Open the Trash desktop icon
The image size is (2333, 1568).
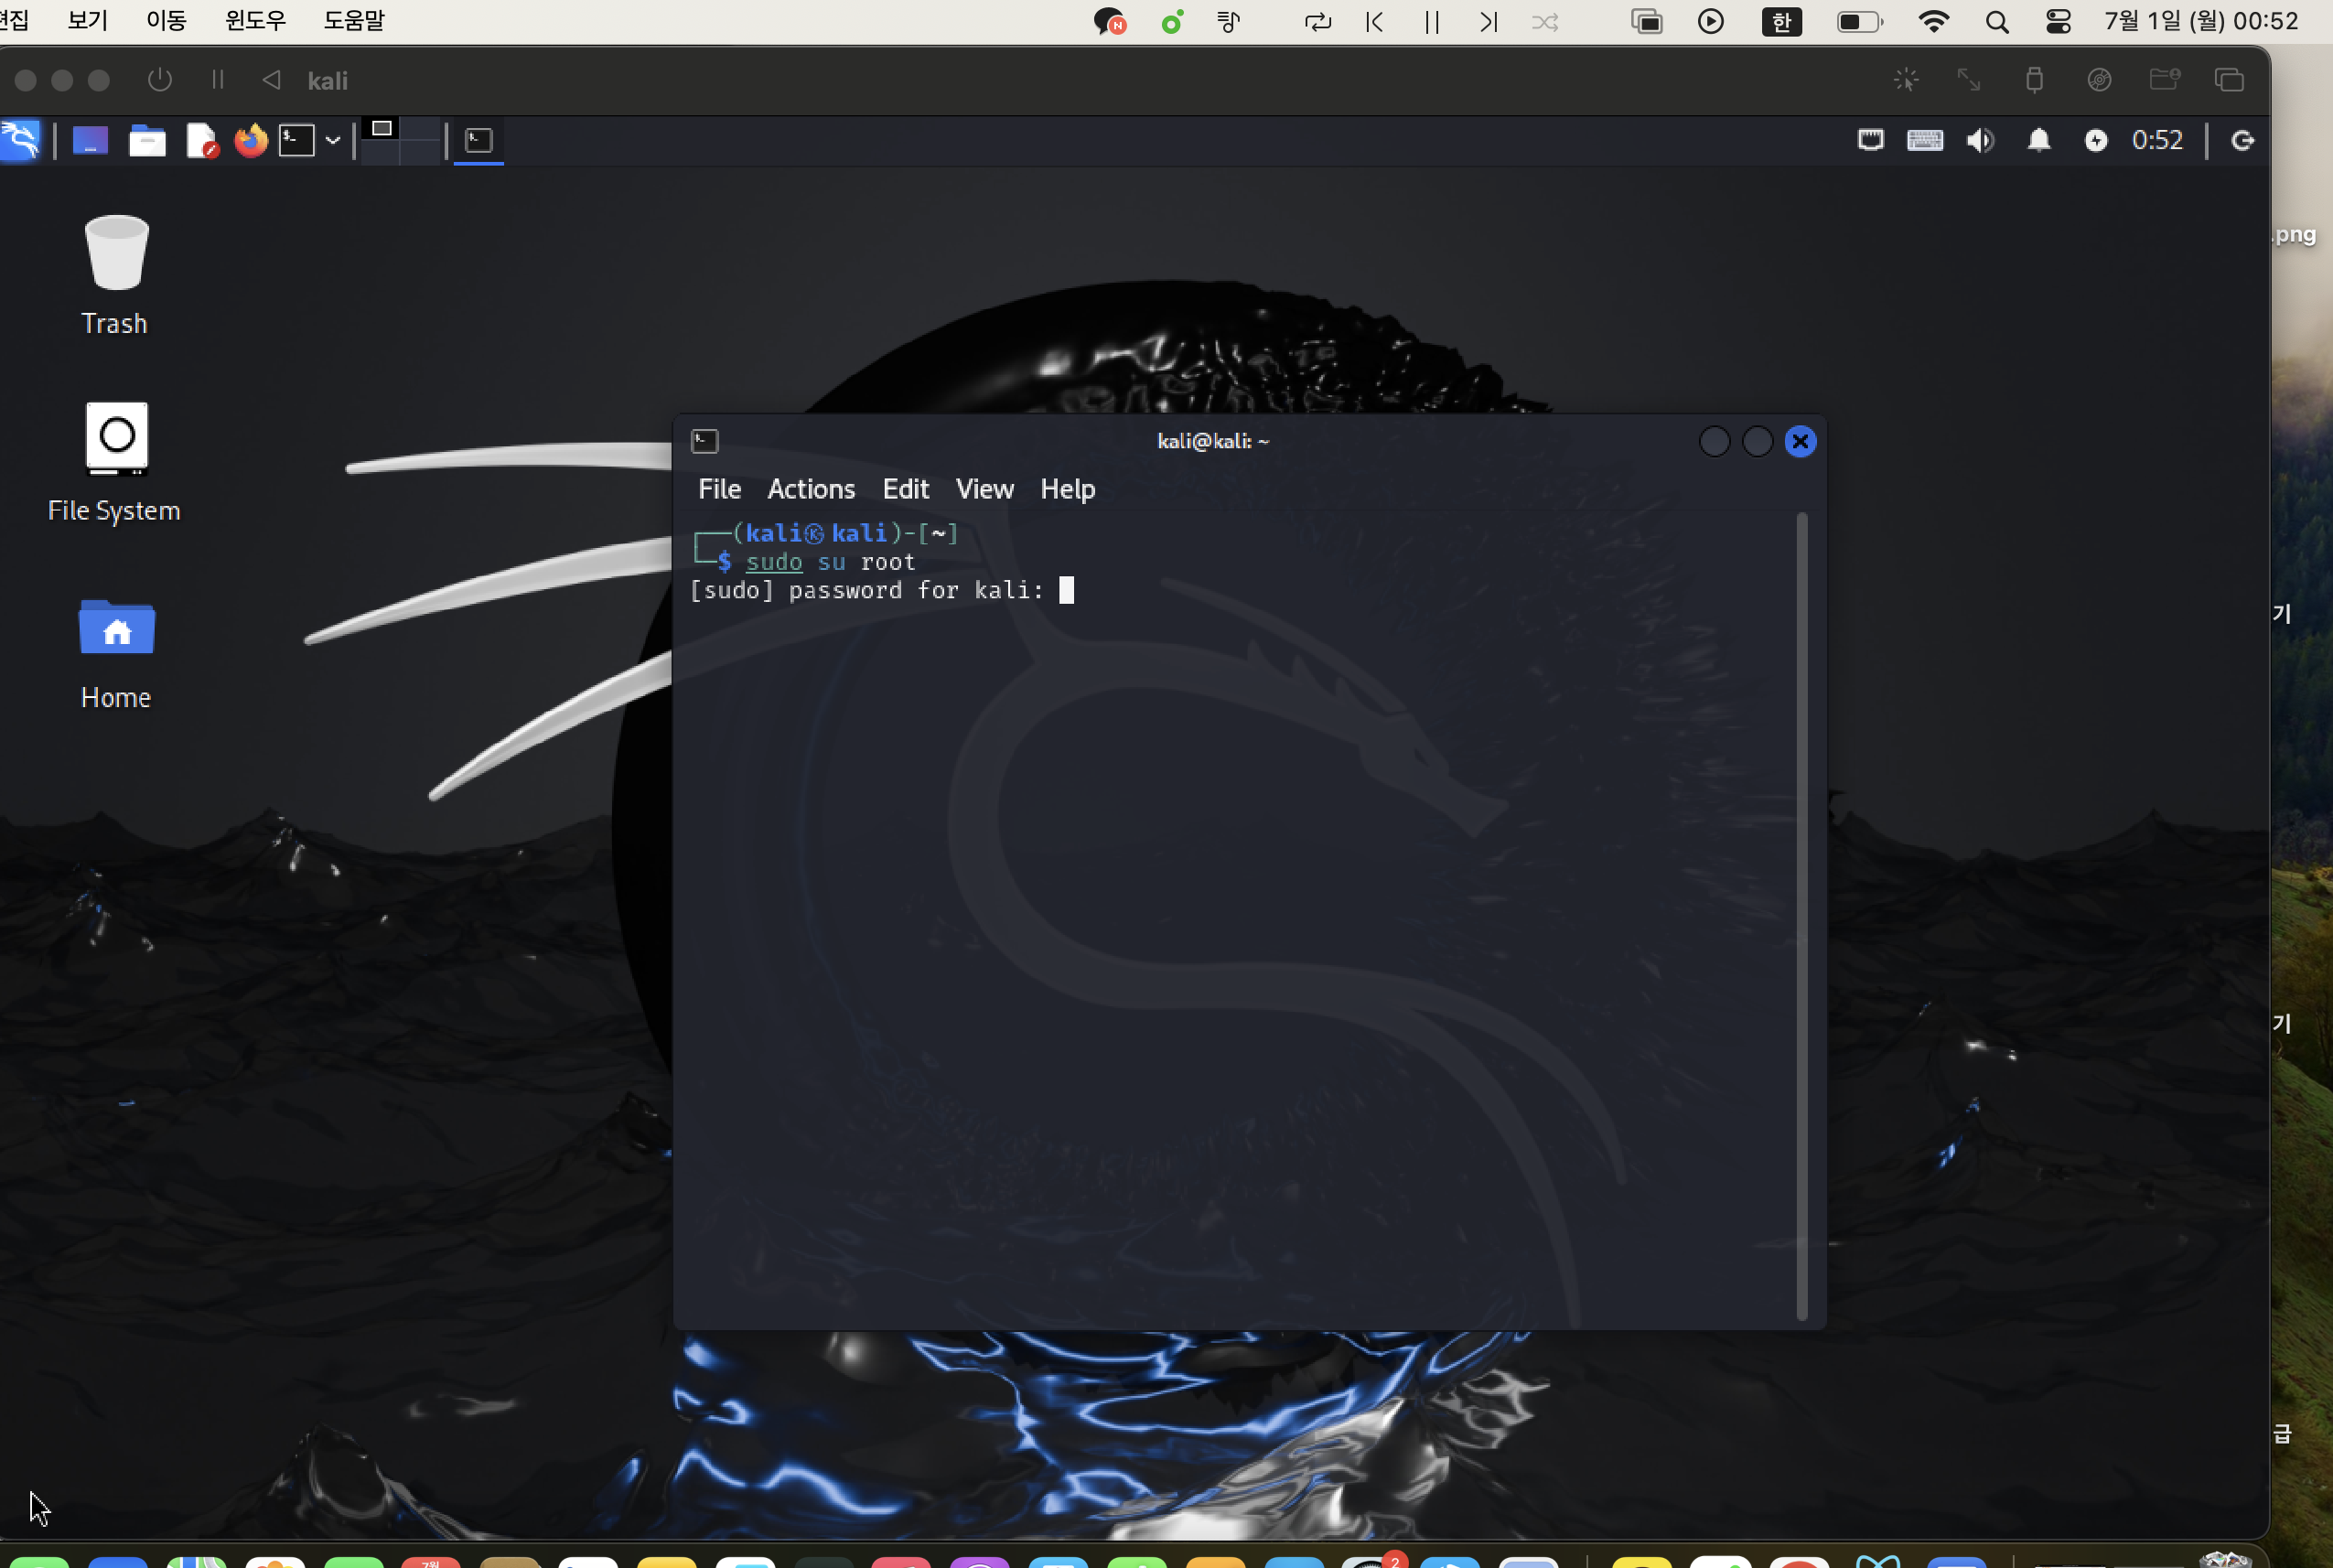point(116,256)
